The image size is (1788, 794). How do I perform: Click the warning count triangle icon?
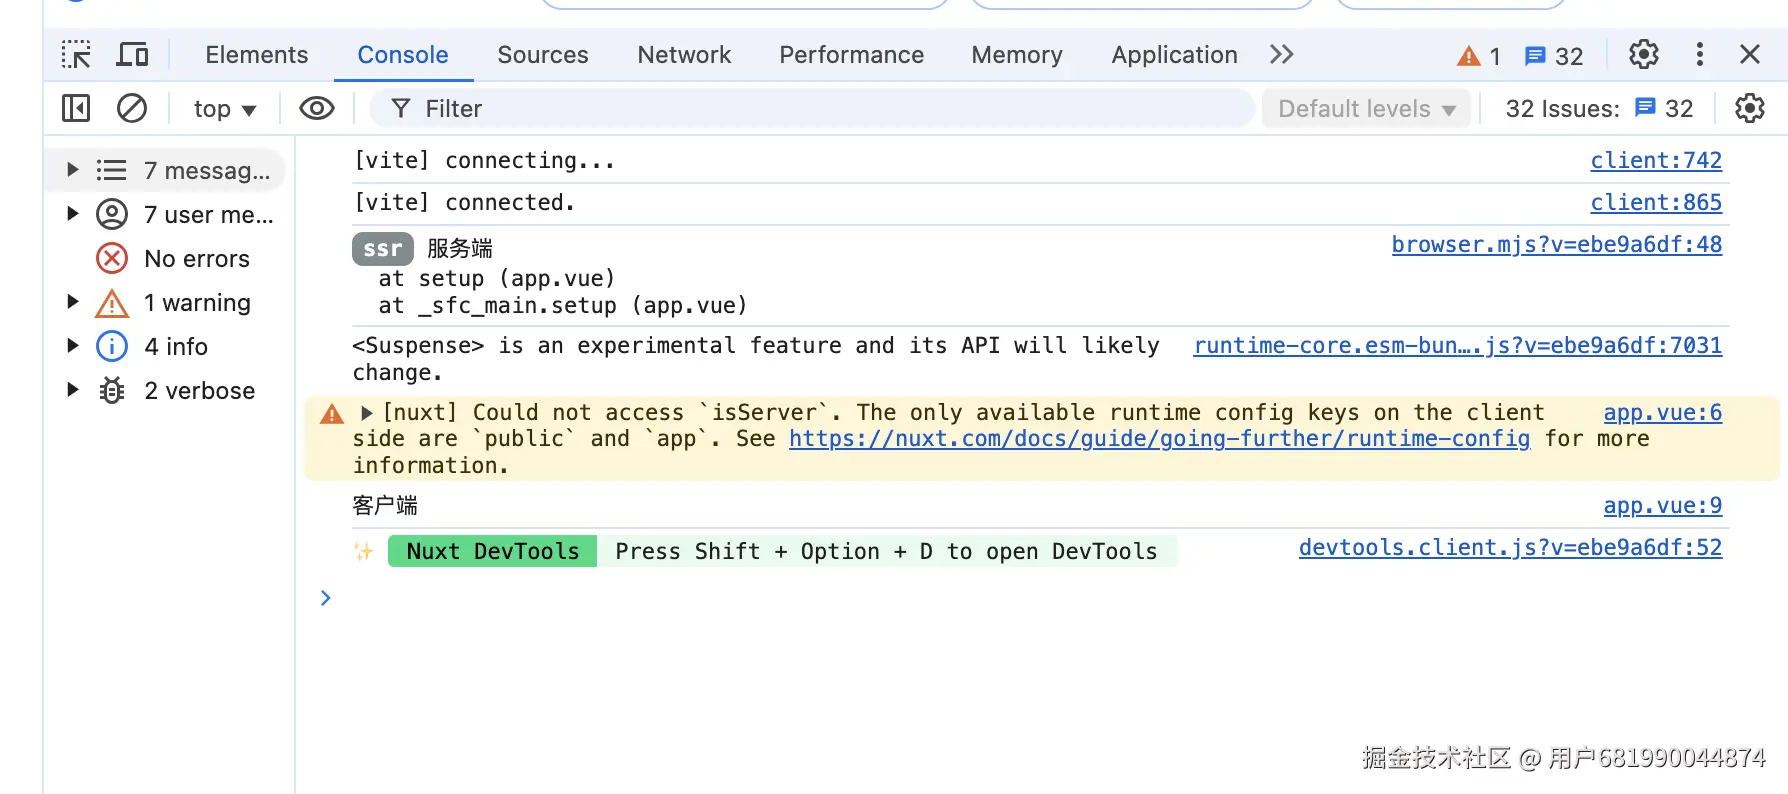click(1469, 56)
